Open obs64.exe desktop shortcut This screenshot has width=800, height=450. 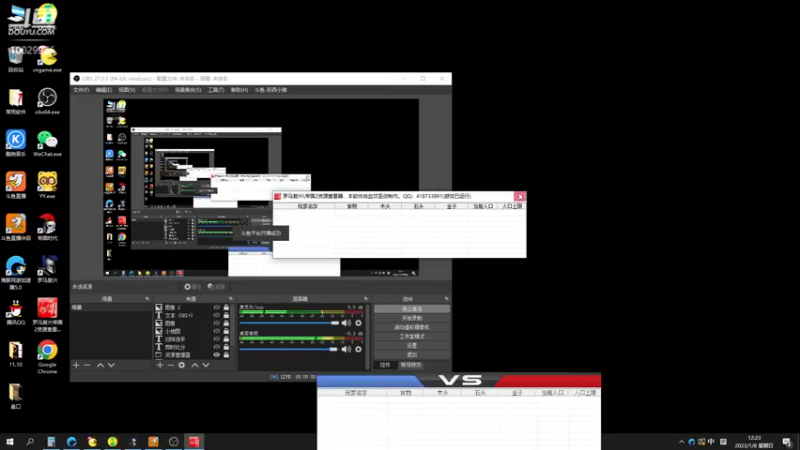pos(47,101)
